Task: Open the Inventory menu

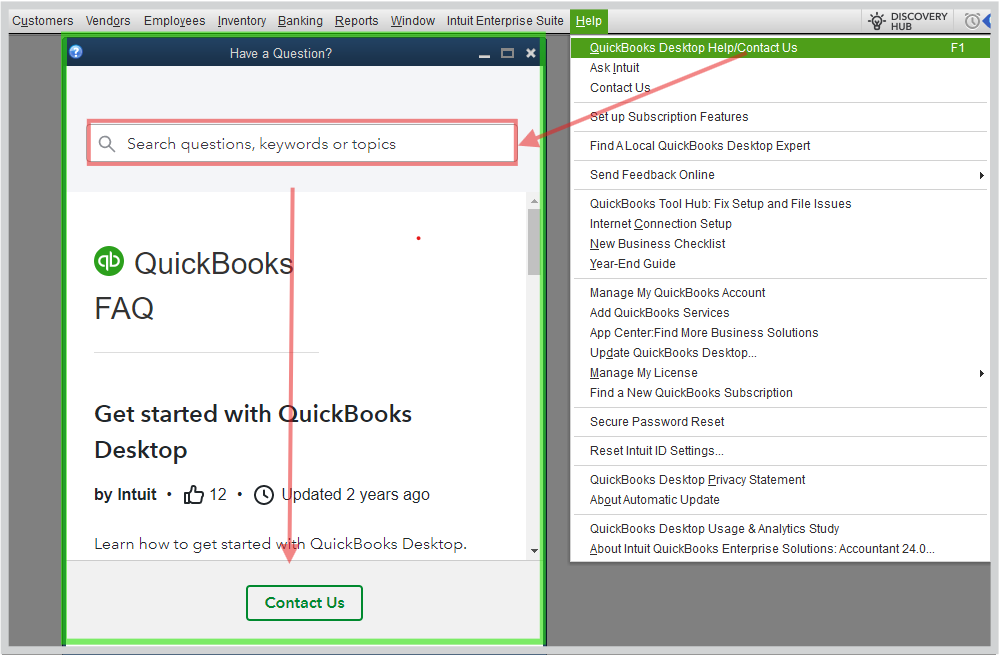Action: 242,21
